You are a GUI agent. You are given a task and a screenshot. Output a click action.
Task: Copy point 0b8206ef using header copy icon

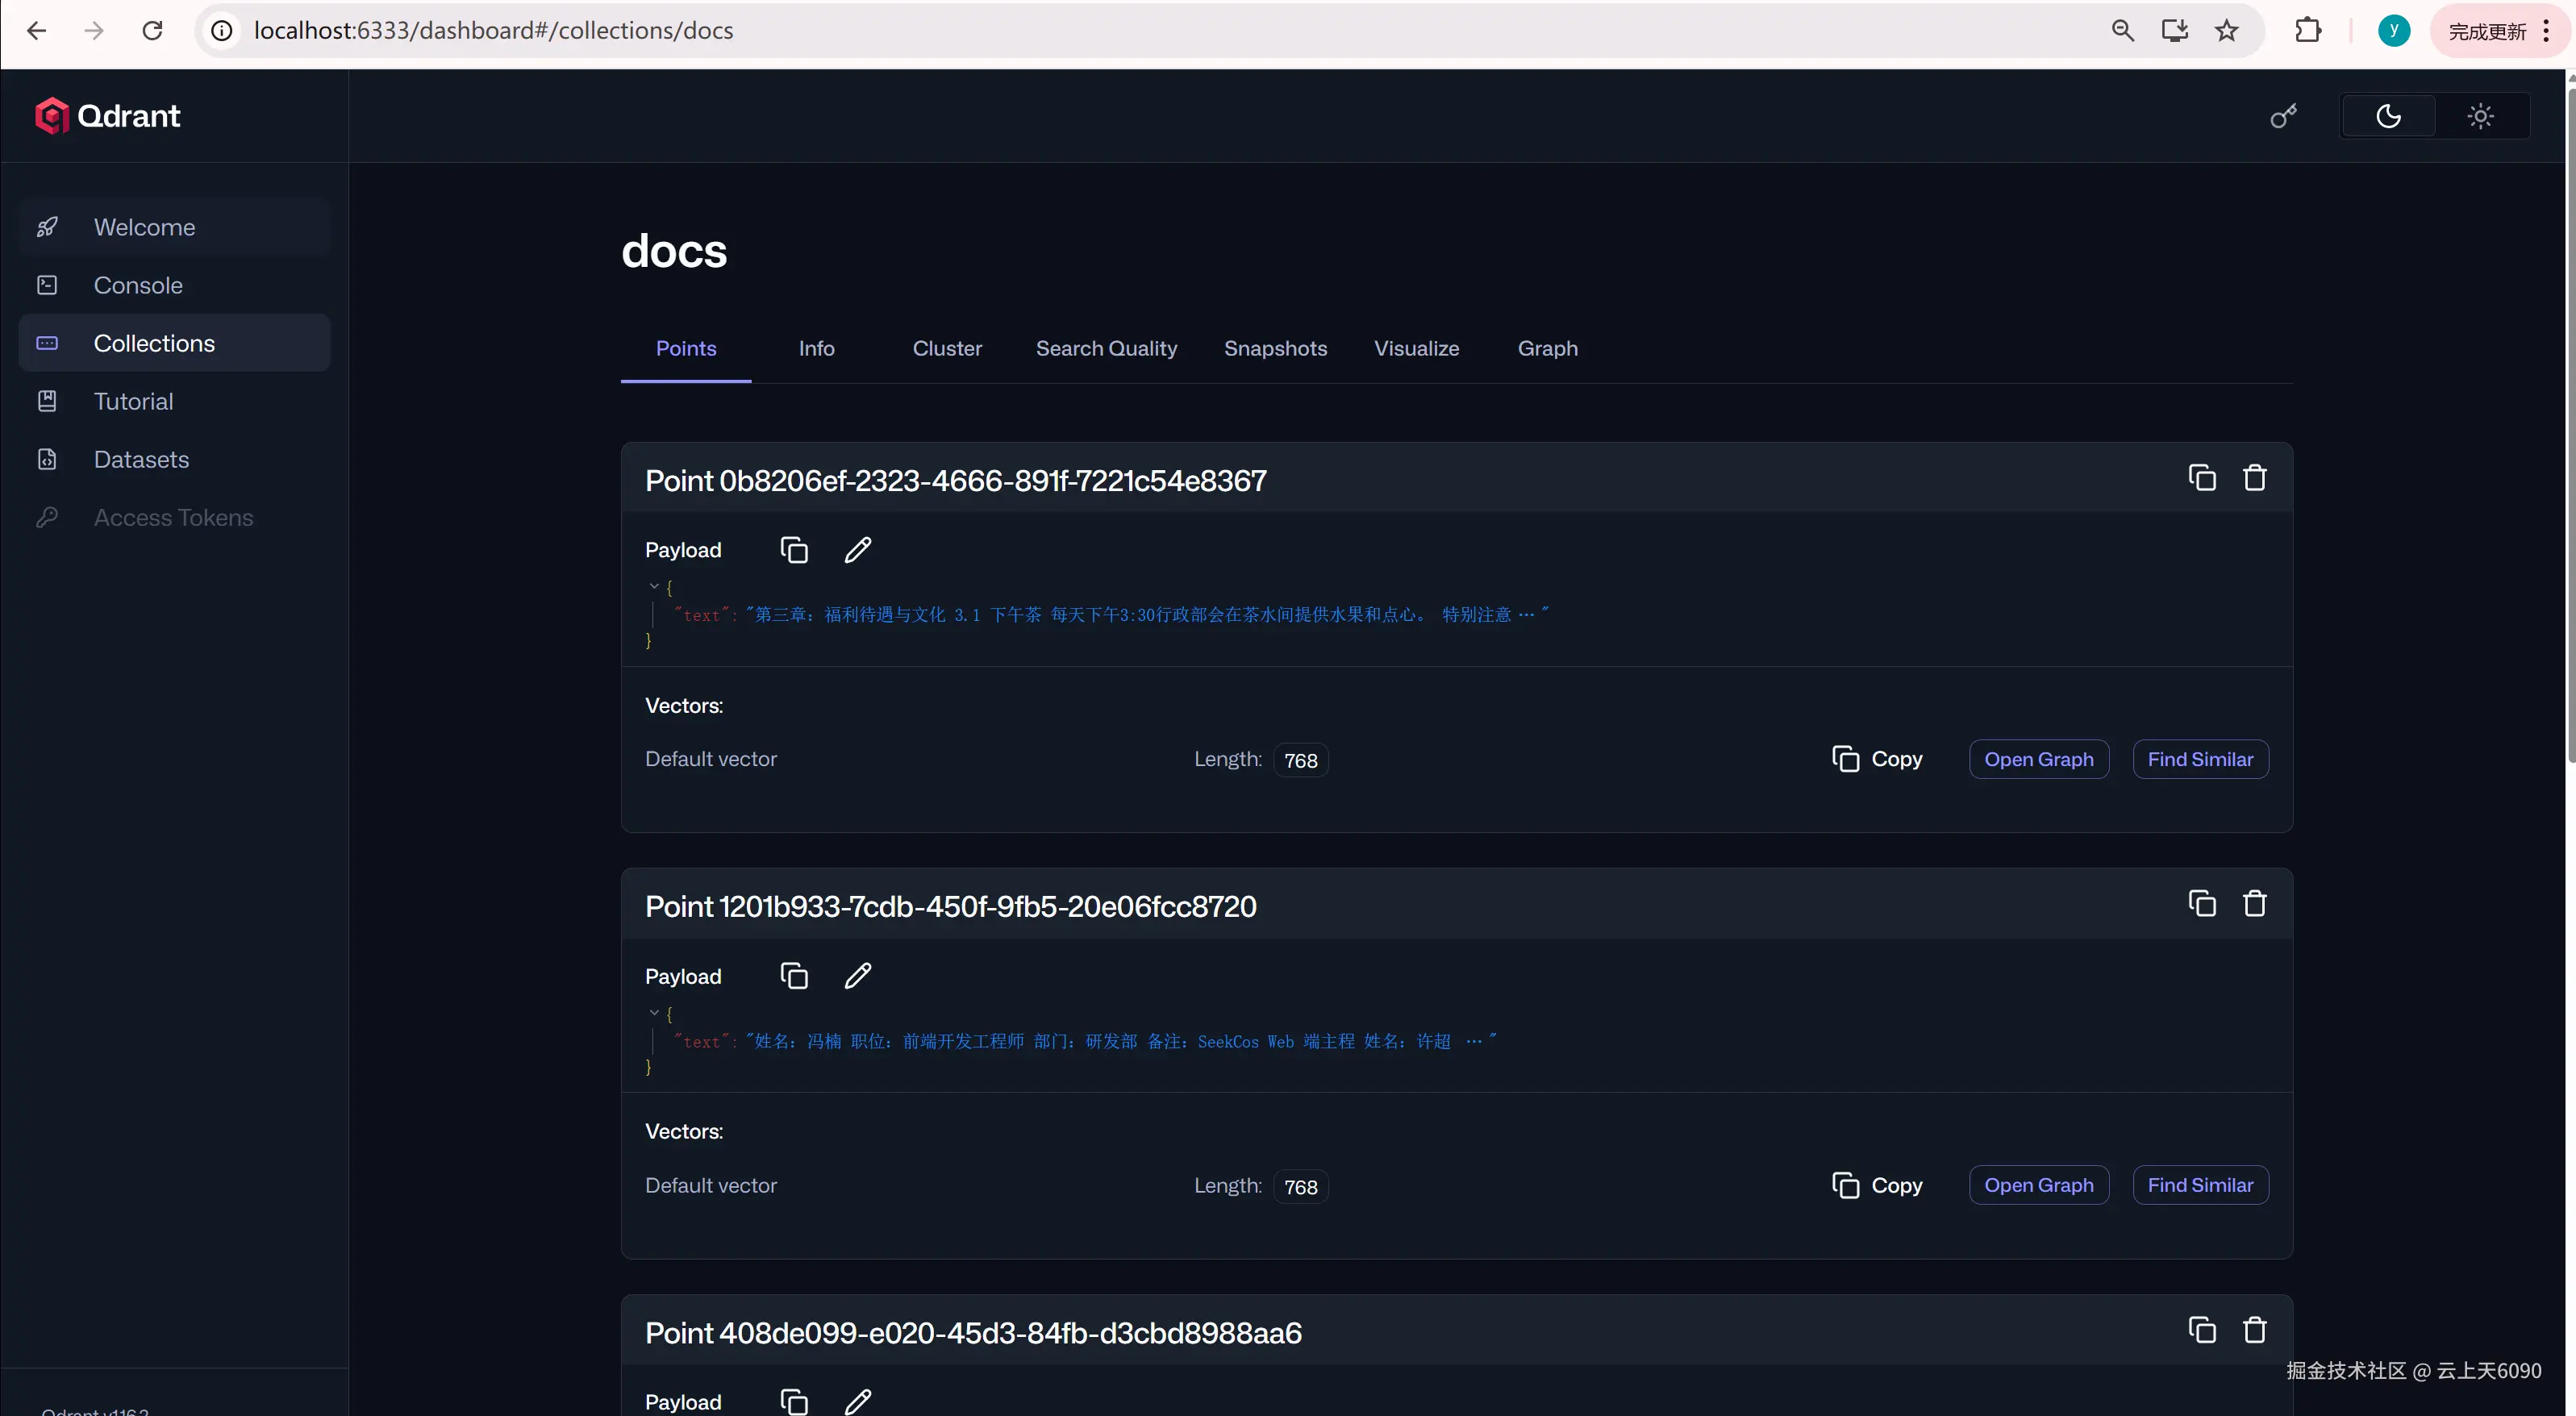[2201, 478]
